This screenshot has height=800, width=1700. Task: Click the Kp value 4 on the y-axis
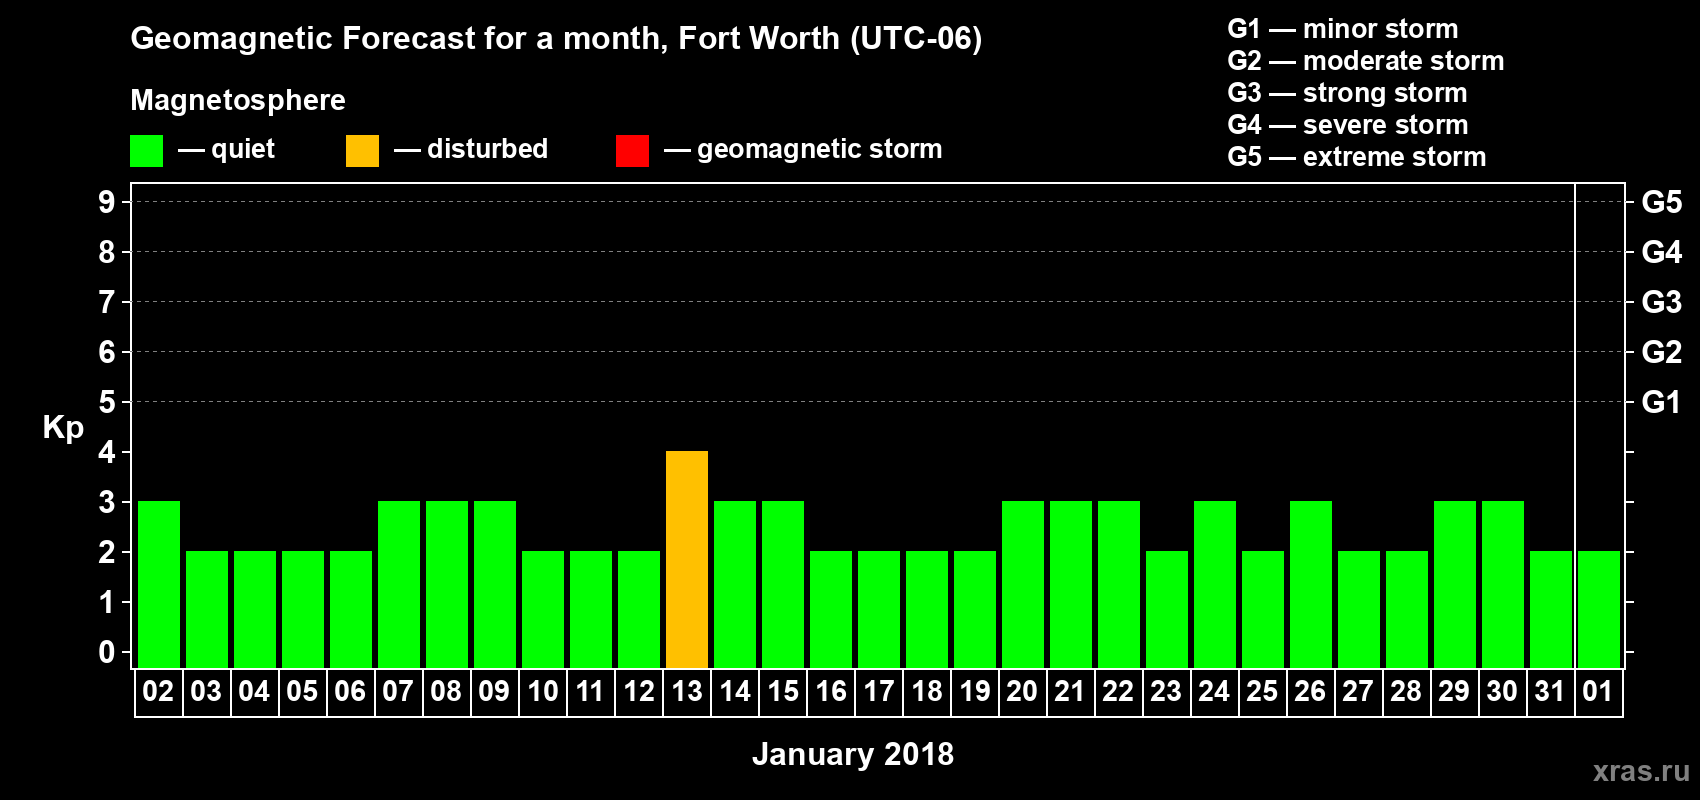point(107,452)
